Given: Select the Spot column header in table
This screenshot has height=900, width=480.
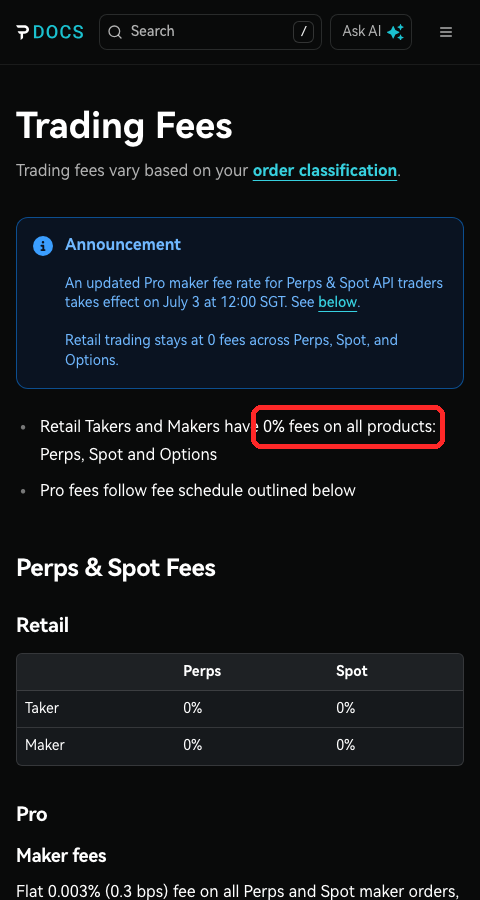Looking at the screenshot, I should point(351,671).
